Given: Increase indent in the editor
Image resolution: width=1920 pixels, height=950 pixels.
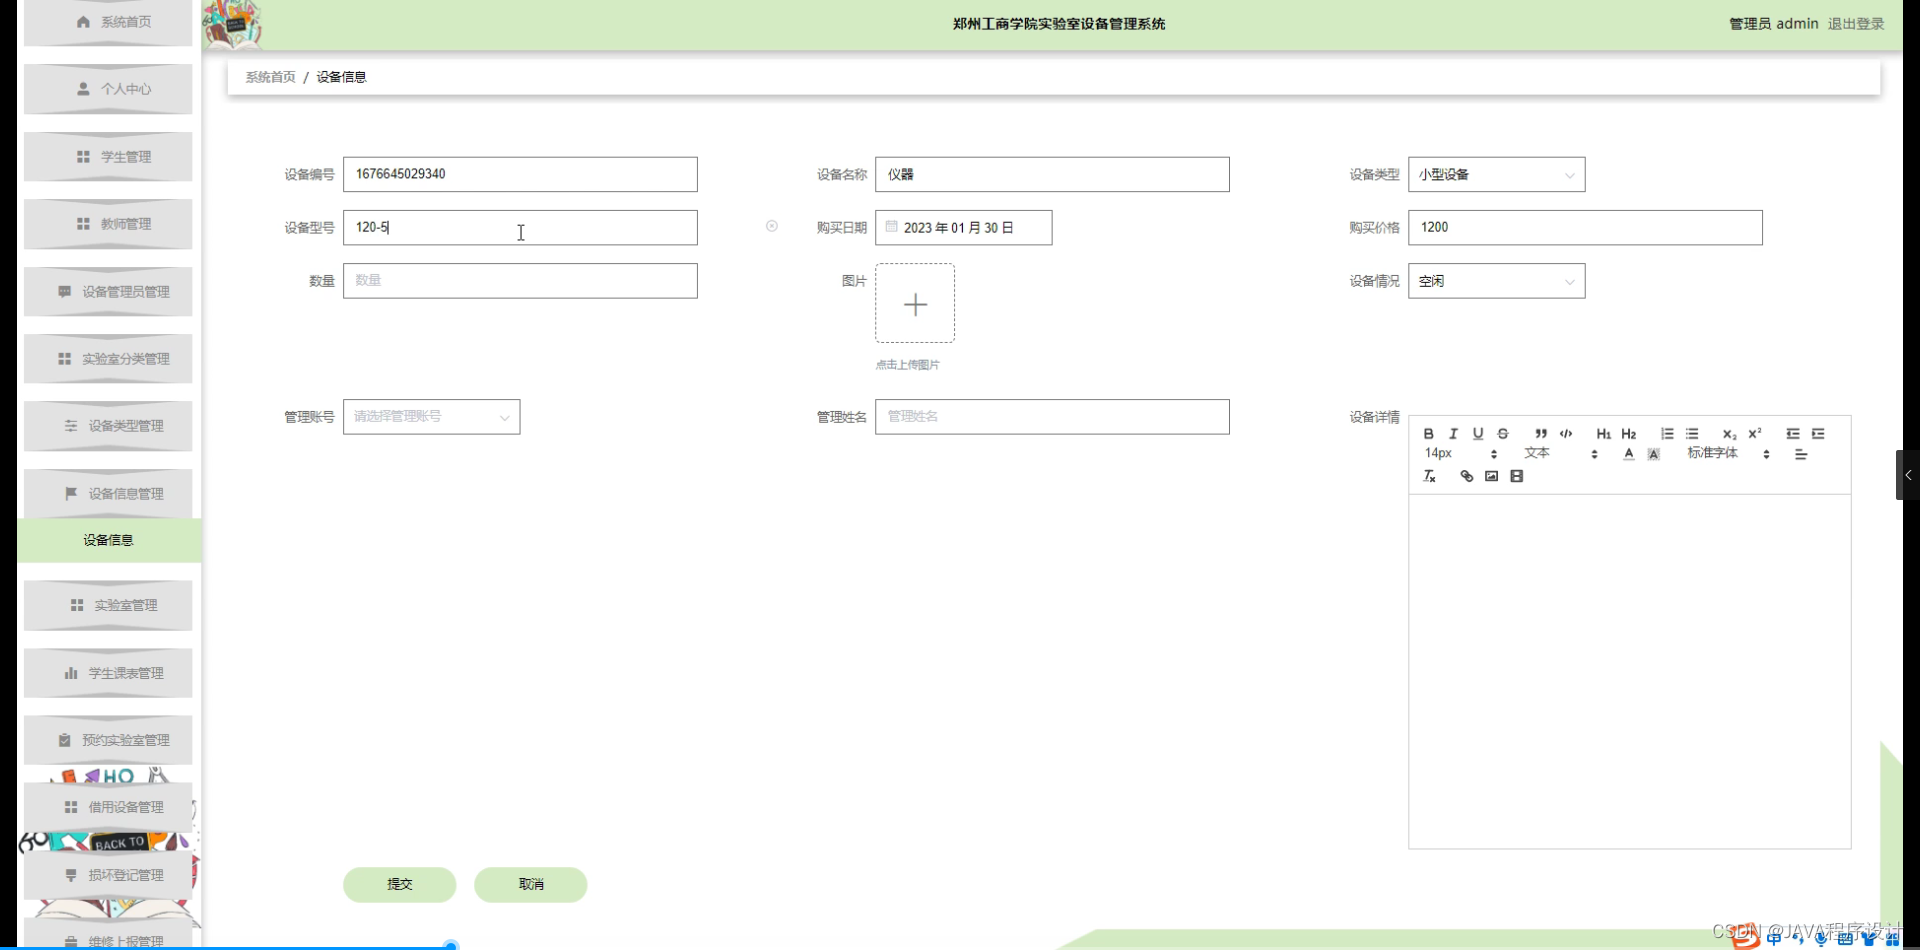Looking at the screenshot, I should pos(1818,434).
